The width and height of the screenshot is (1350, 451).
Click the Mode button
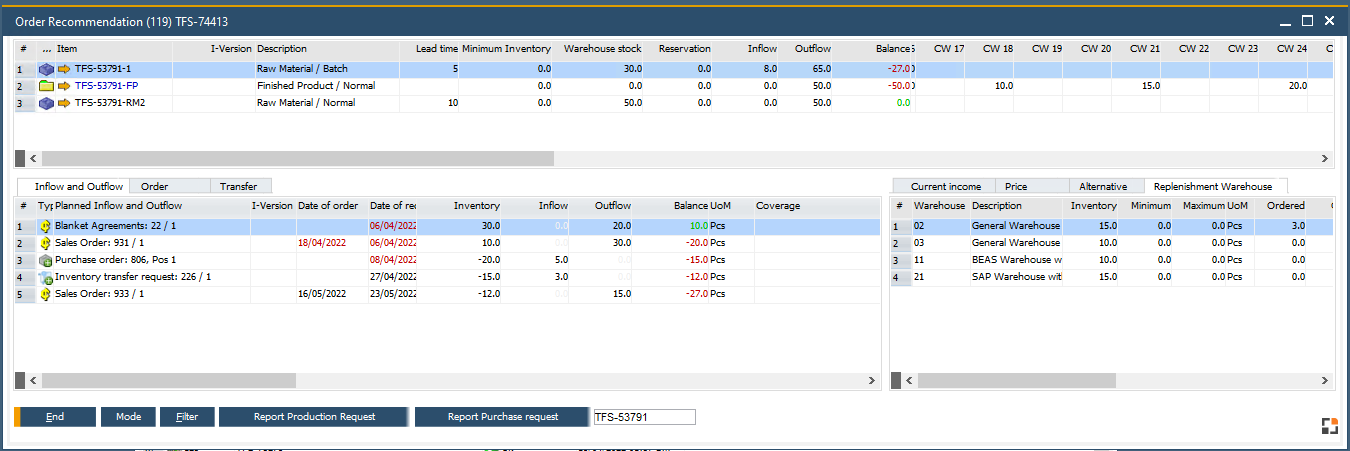coord(127,417)
